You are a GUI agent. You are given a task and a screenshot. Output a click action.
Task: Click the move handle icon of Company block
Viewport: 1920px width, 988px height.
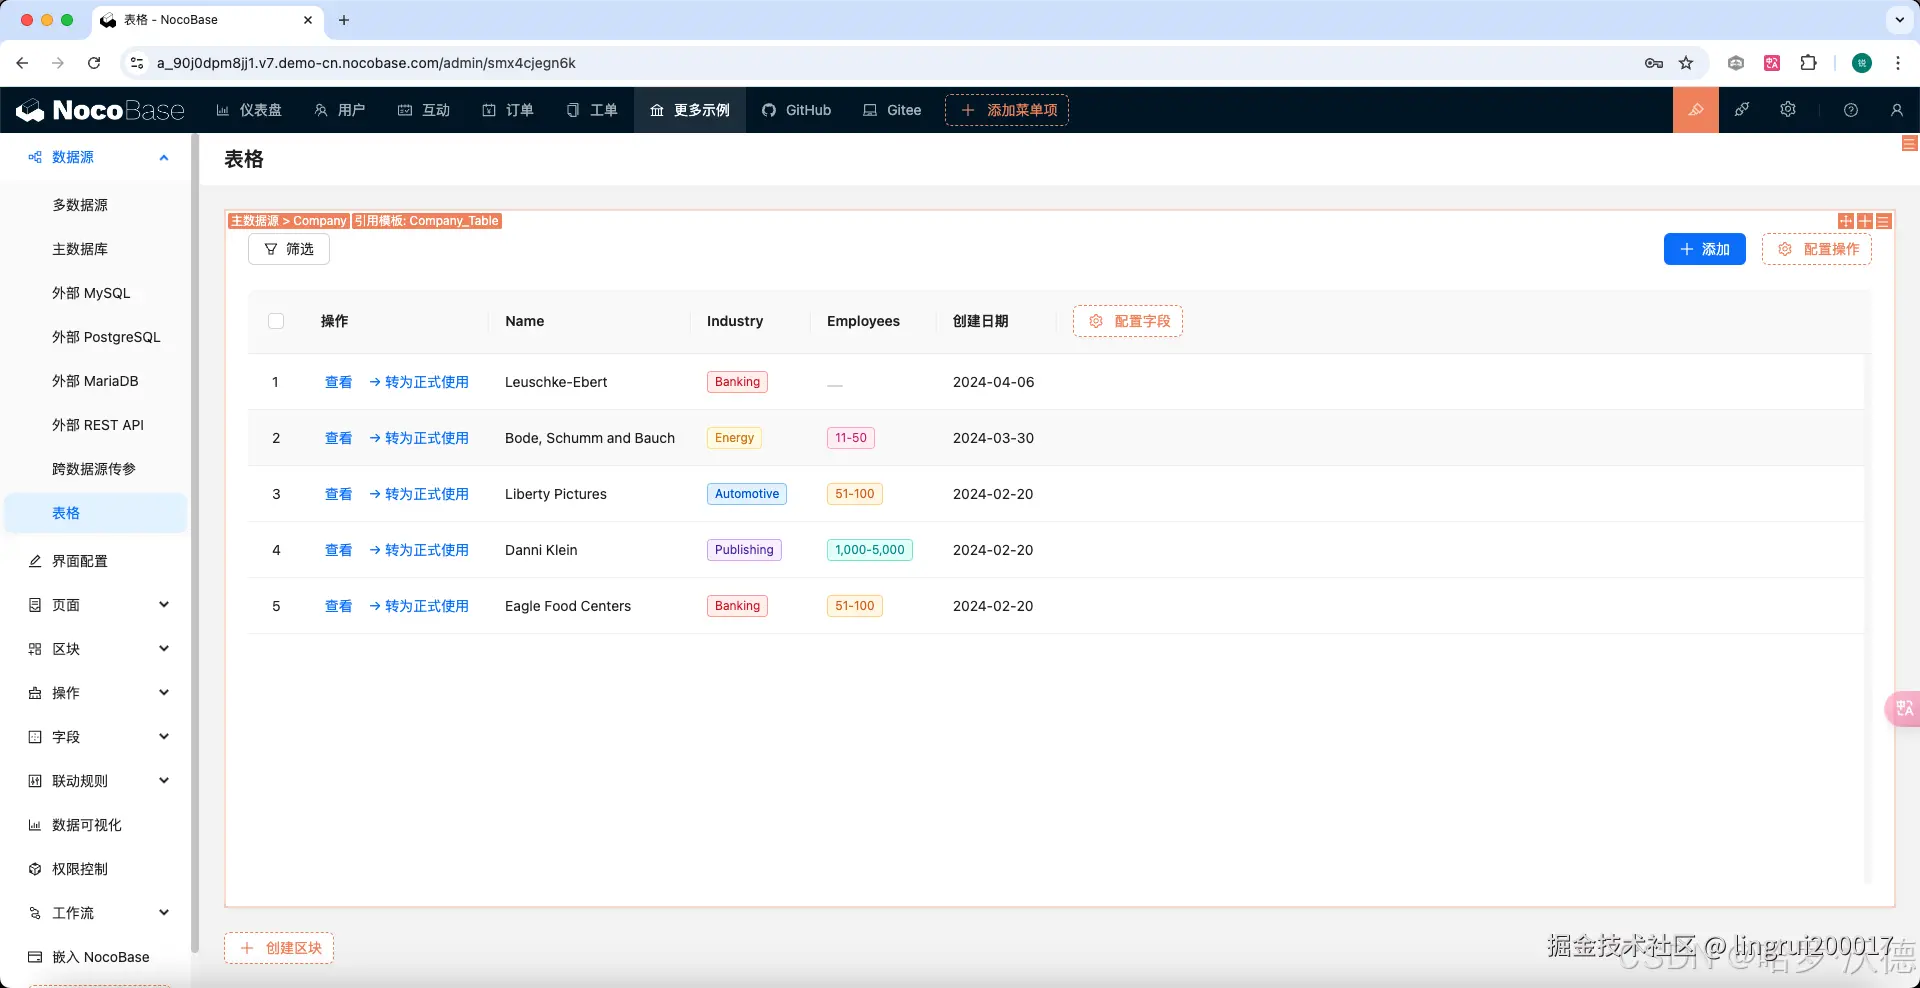click(x=1846, y=221)
